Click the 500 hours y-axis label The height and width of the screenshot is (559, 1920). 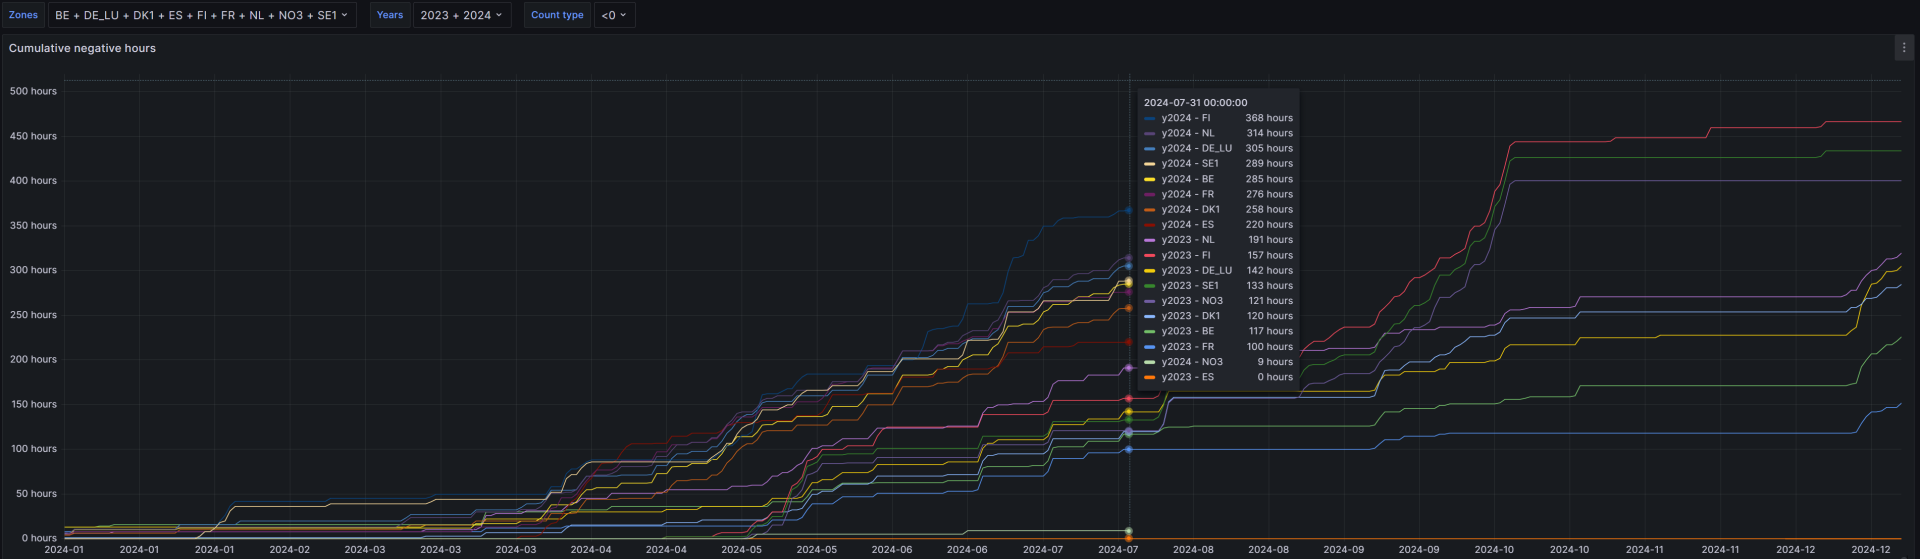(33, 91)
